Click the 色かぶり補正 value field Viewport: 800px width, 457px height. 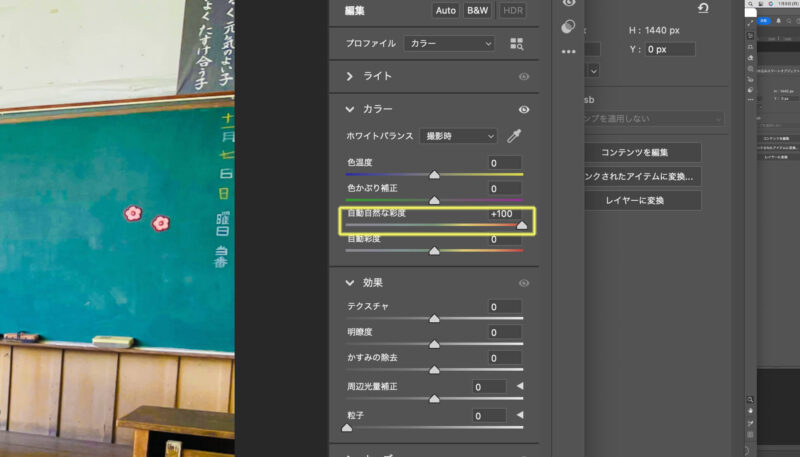505,188
